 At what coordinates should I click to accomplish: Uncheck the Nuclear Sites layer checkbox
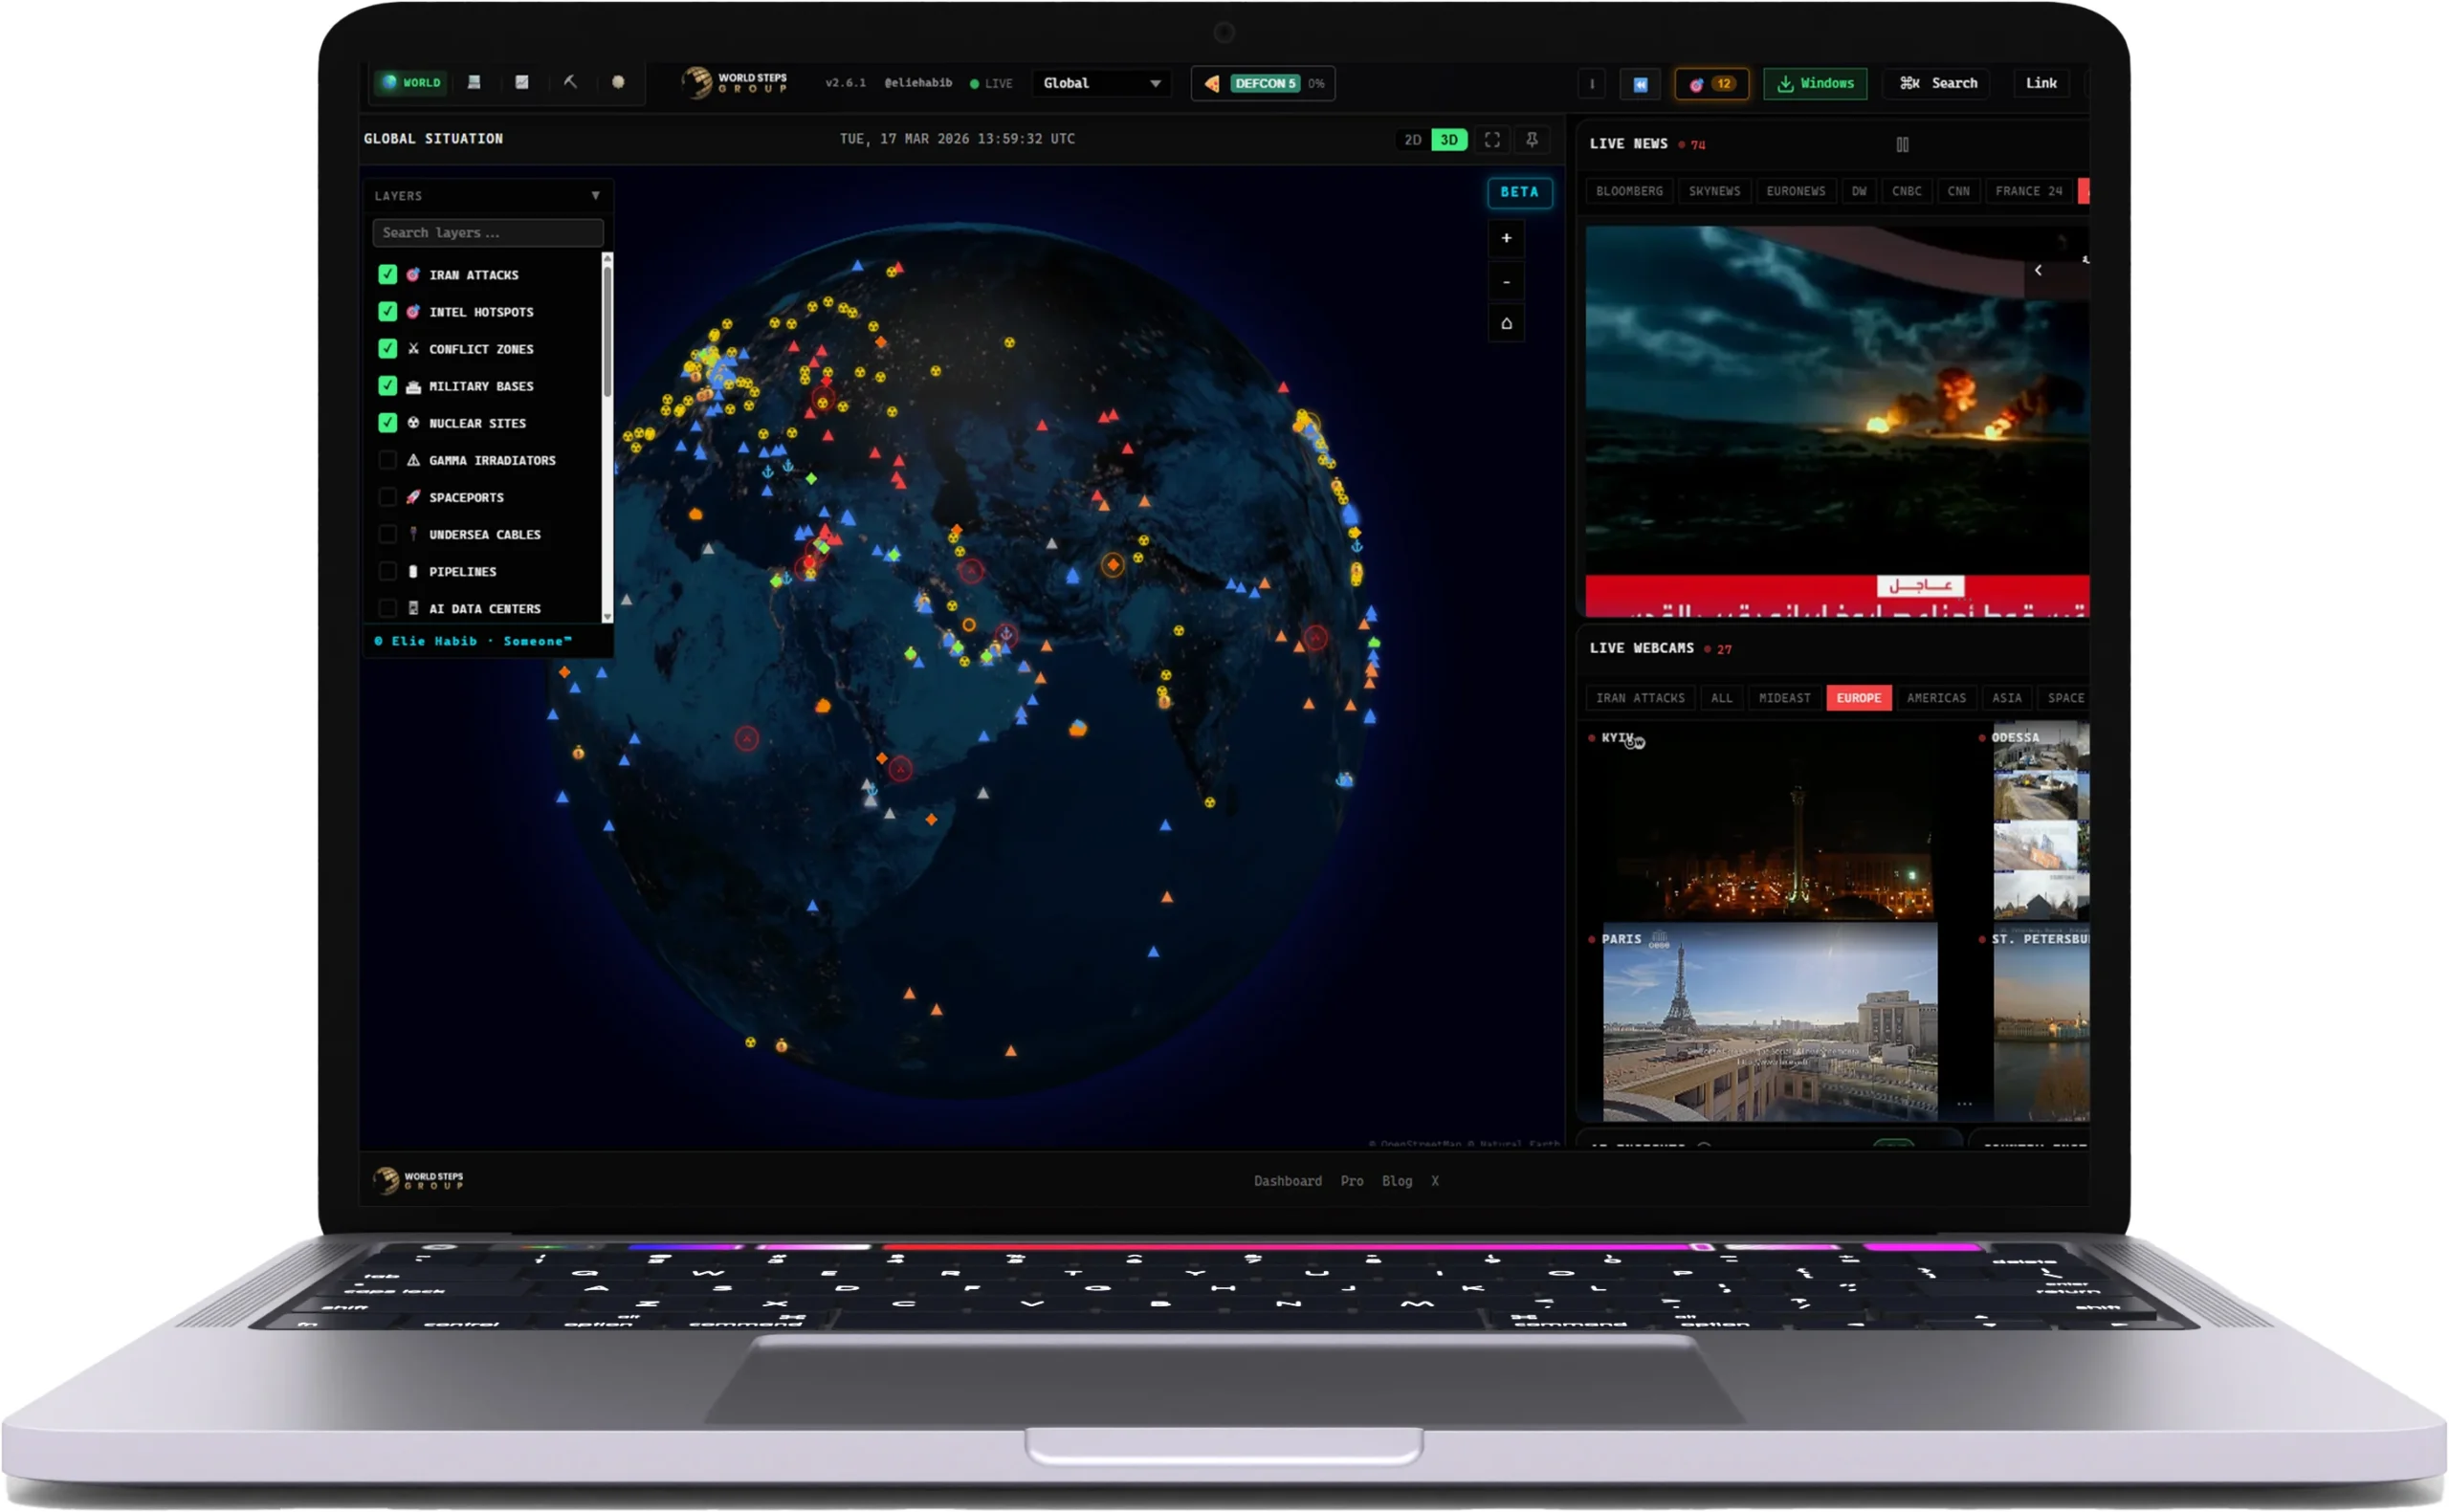(387, 423)
